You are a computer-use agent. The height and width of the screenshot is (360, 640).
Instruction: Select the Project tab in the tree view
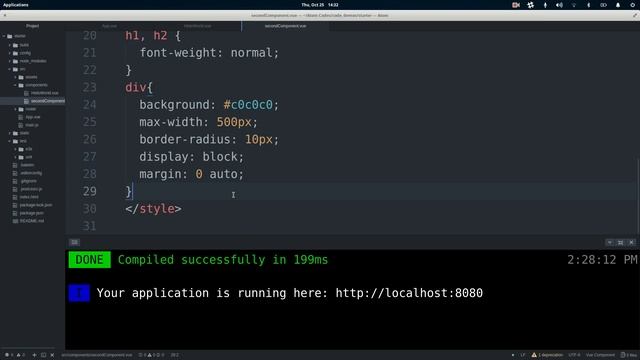click(33, 26)
